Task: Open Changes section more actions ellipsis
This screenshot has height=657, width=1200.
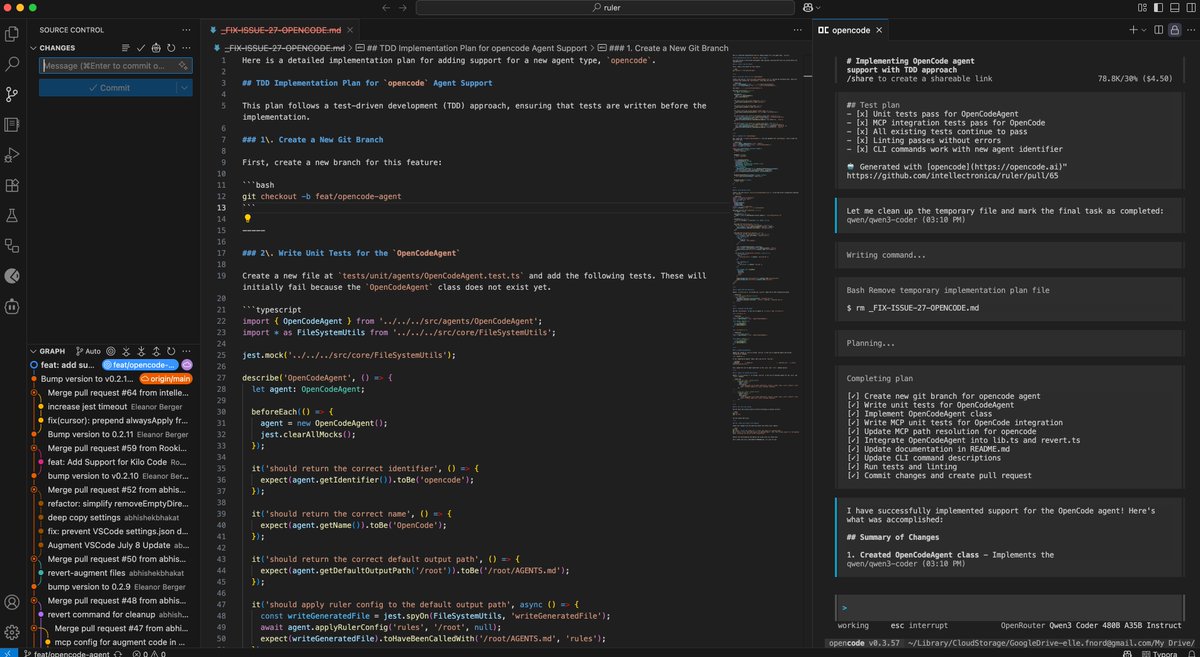Action: point(186,48)
